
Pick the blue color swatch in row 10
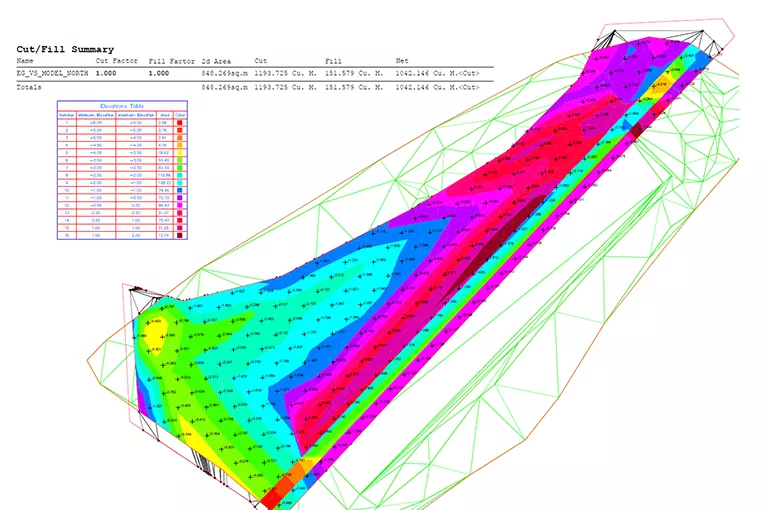coord(180,192)
